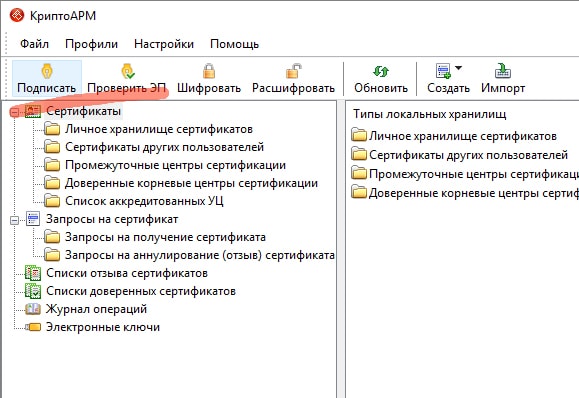579x398 pixels.
Task: Click the Расшифровать open-lock icon
Action: point(294,71)
